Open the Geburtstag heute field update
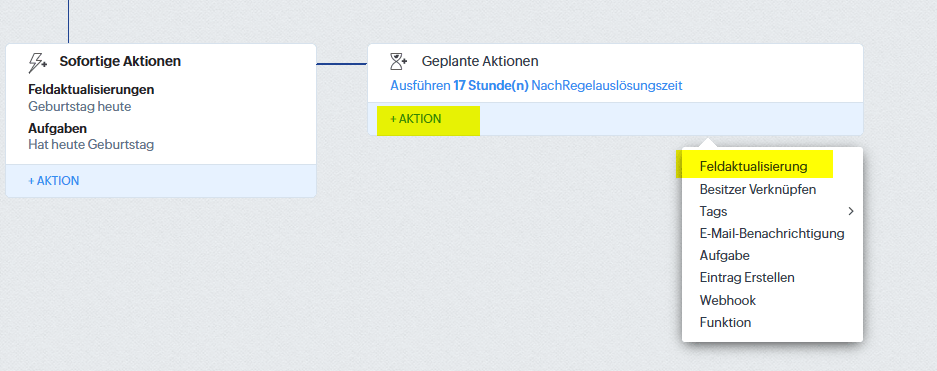The width and height of the screenshot is (937, 371). (x=79, y=107)
